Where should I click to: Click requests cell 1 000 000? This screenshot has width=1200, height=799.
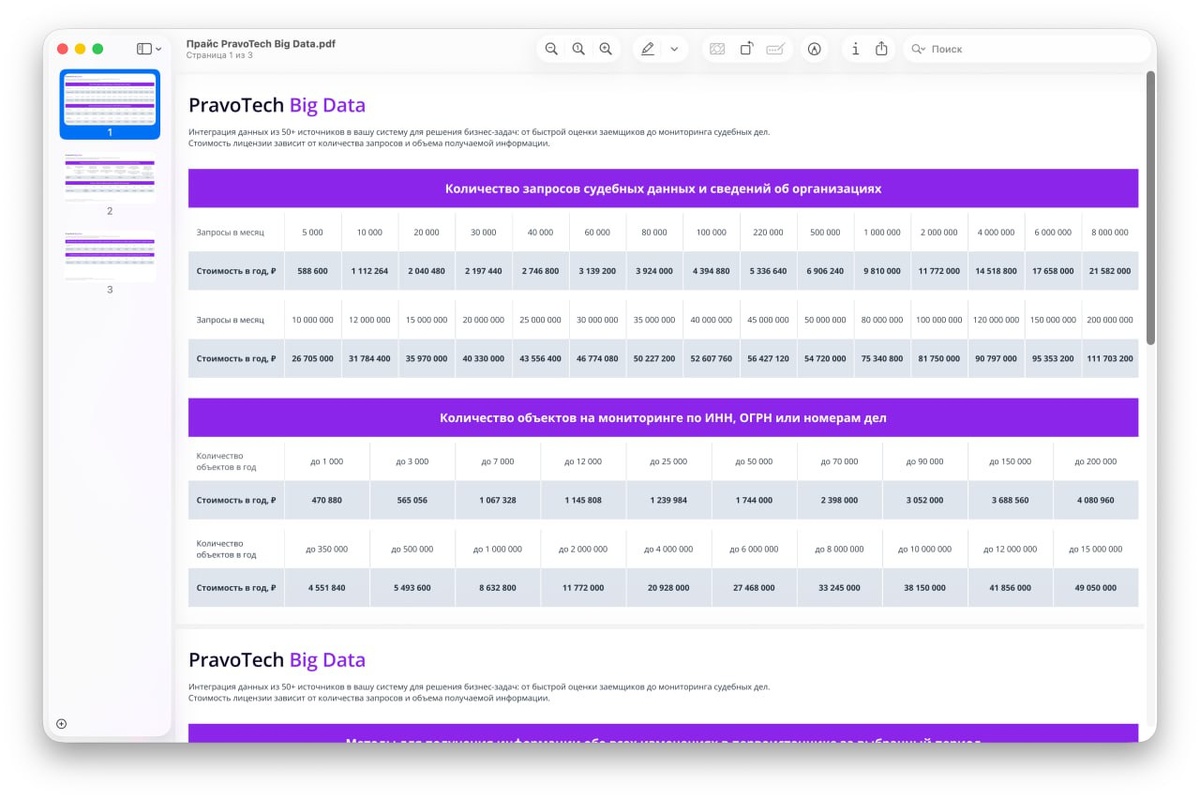point(882,232)
